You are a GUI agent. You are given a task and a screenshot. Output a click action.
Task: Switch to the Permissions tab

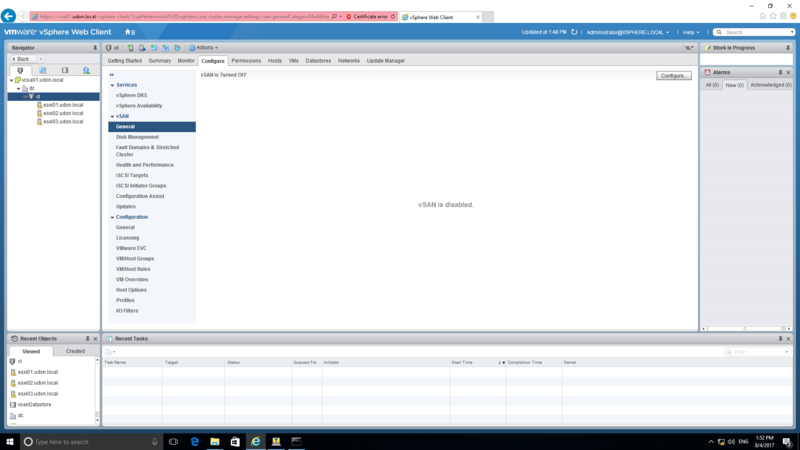246,61
